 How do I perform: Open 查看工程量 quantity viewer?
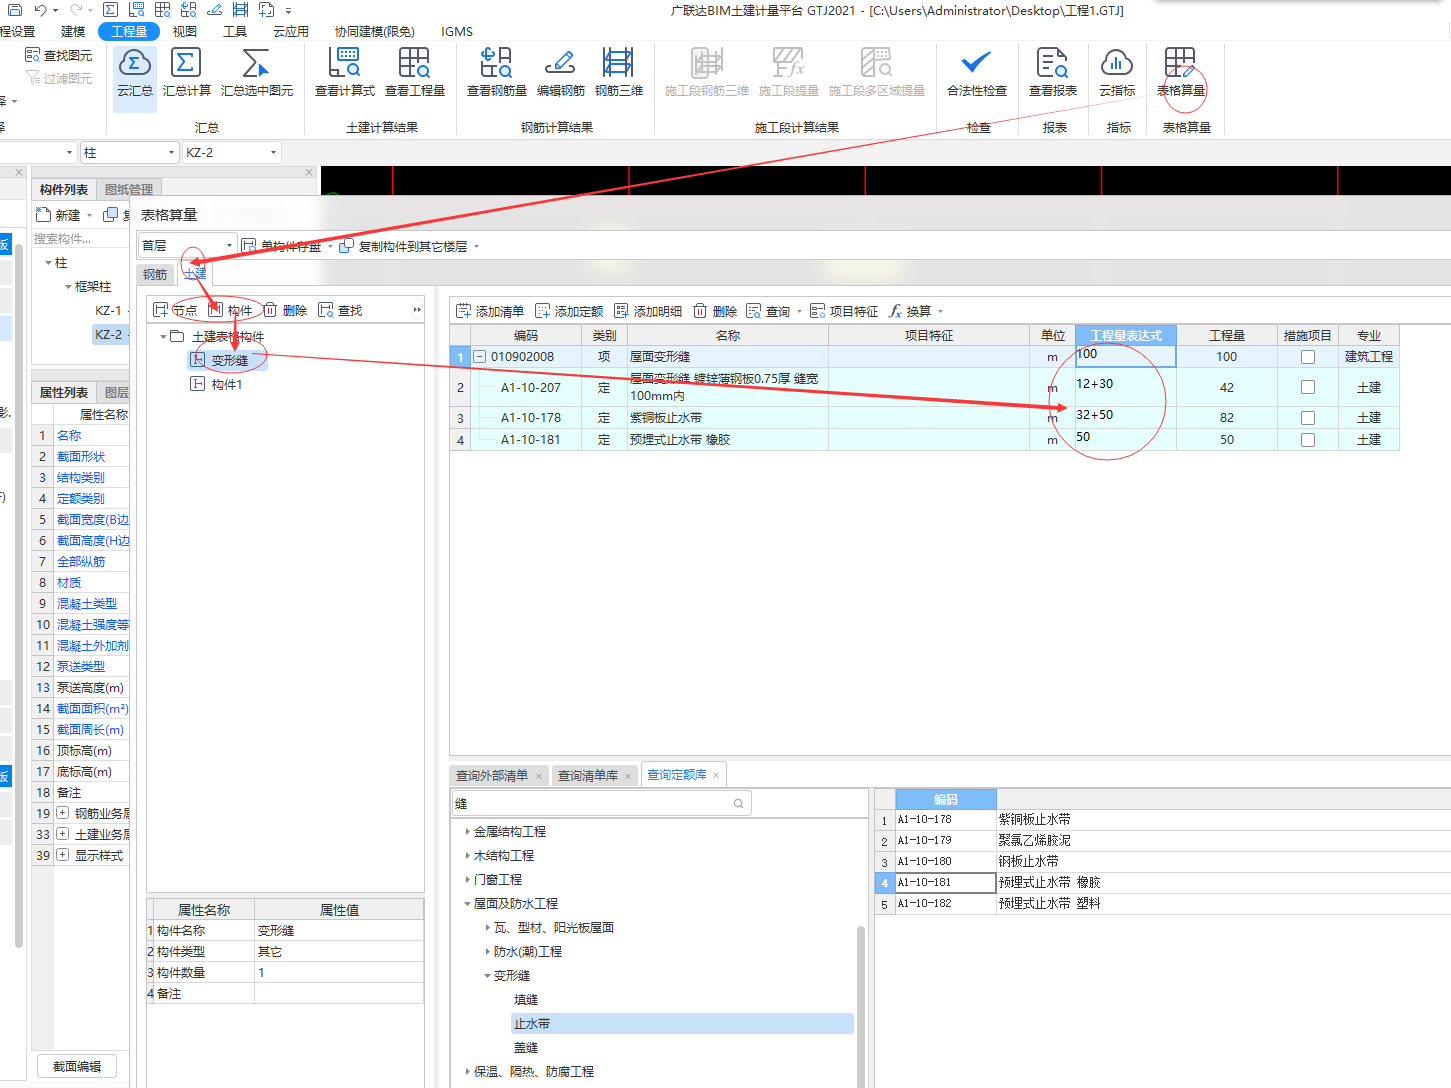[414, 73]
